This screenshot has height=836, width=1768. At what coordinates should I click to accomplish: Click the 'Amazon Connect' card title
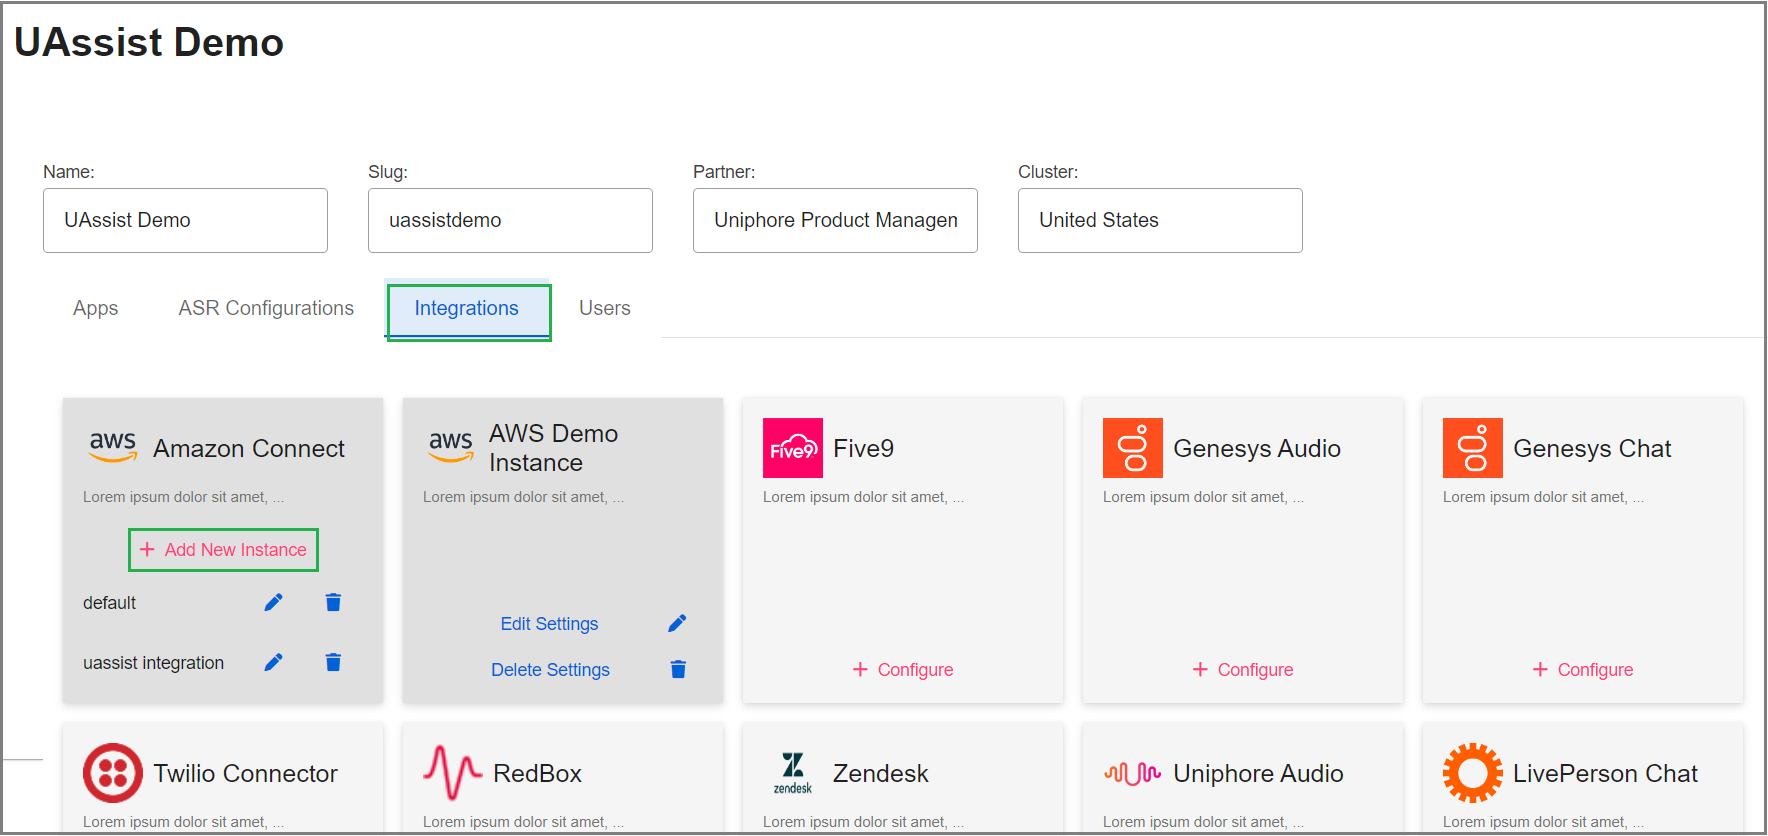(x=249, y=448)
